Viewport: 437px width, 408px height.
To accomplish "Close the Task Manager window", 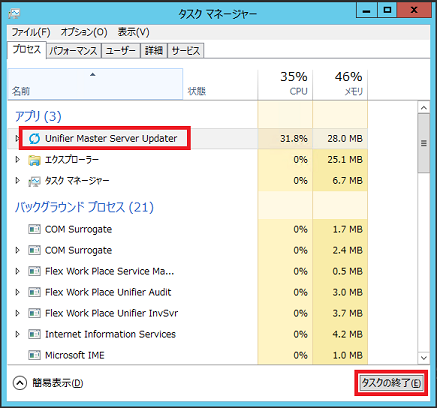I will [414, 10].
